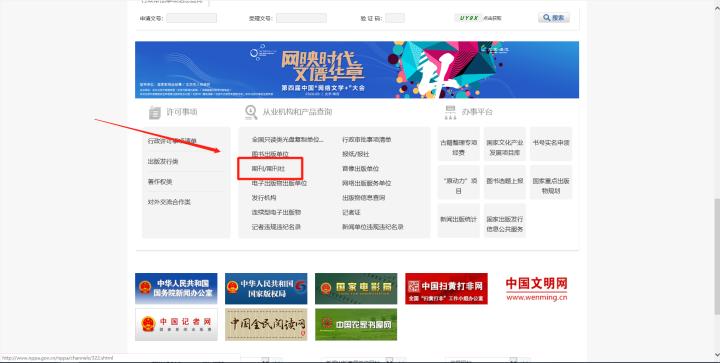Click the page vertical scrollbar thumb

(x=716, y=256)
